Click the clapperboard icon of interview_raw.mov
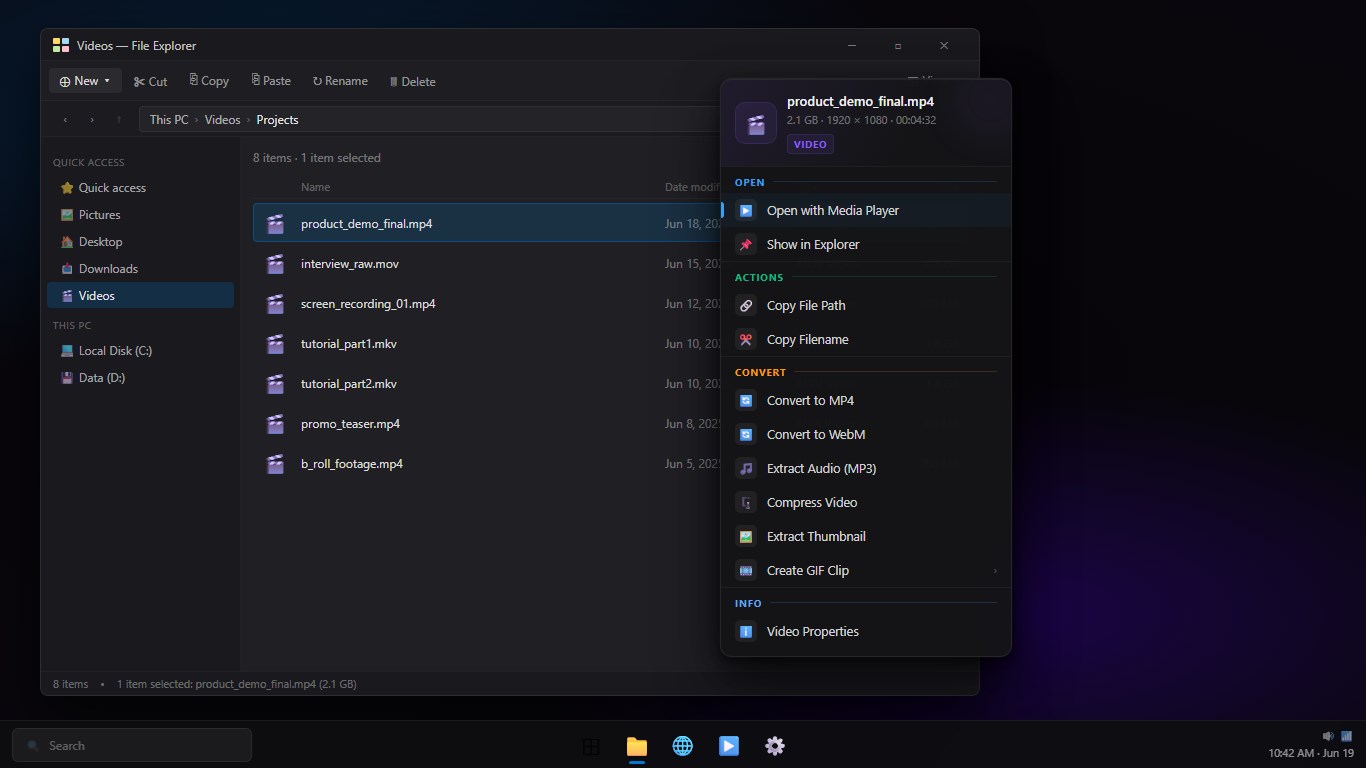This screenshot has height=768, width=1366. (x=275, y=264)
